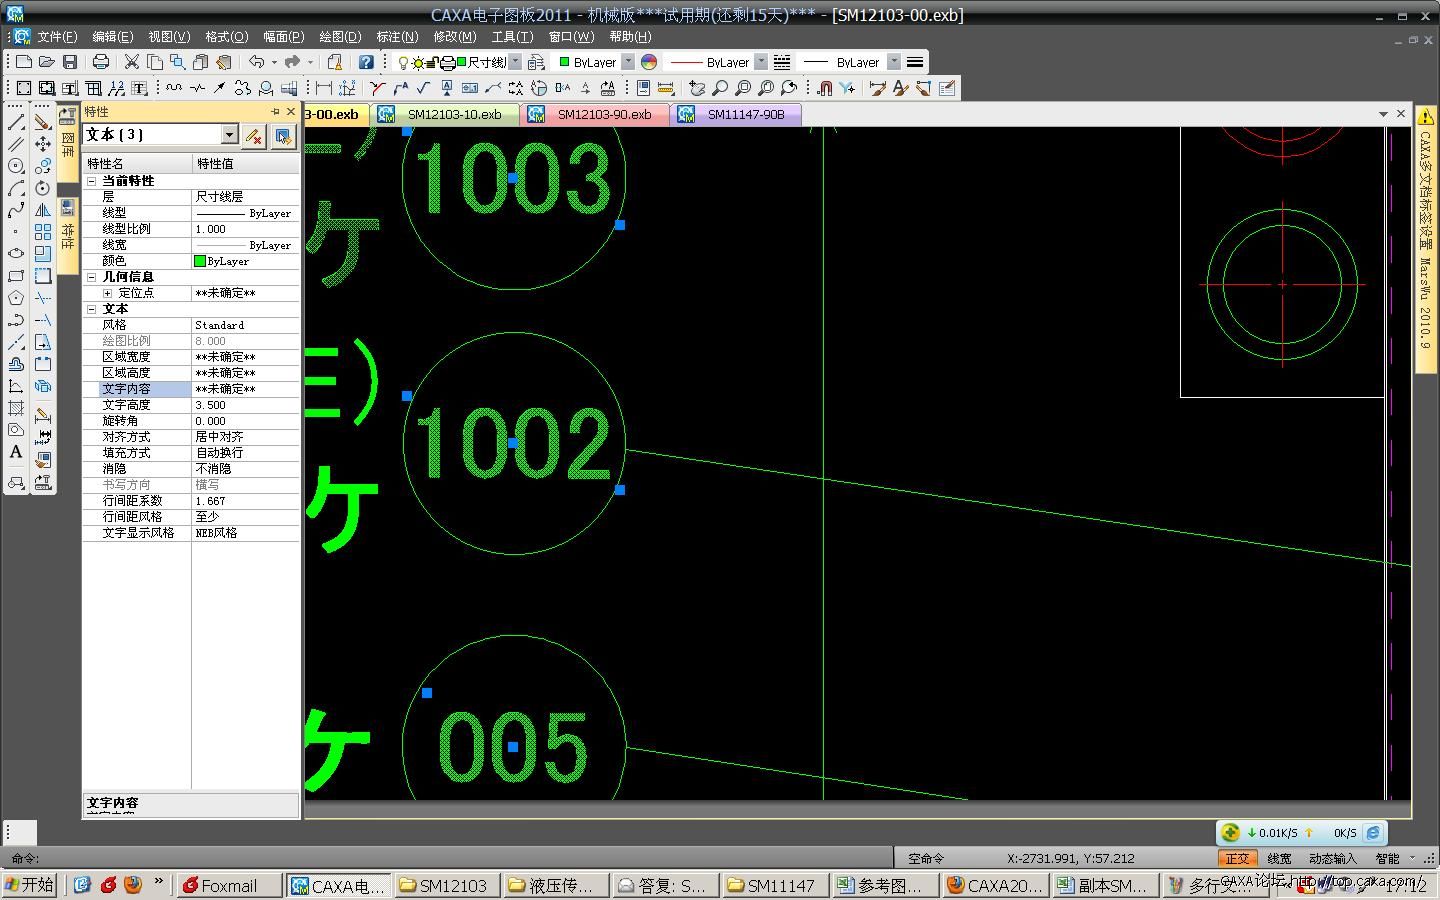The height and width of the screenshot is (900, 1440).
Task: Select the Text tool (A) in left toolbar
Action: [x=16, y=452]
